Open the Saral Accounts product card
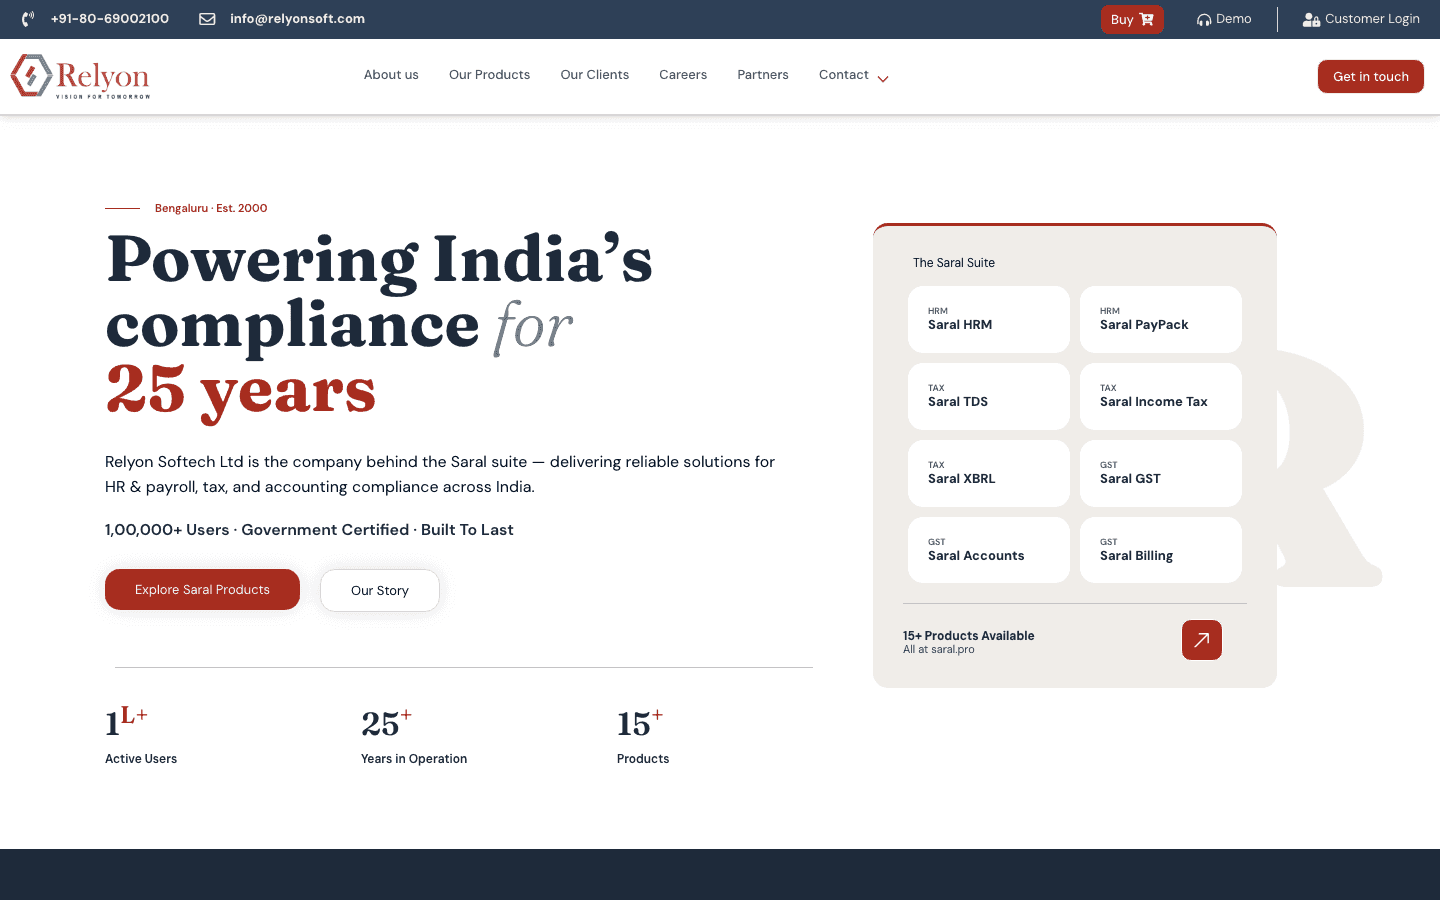This screenshot has width=1440, height=900. [x=989, y=550]
